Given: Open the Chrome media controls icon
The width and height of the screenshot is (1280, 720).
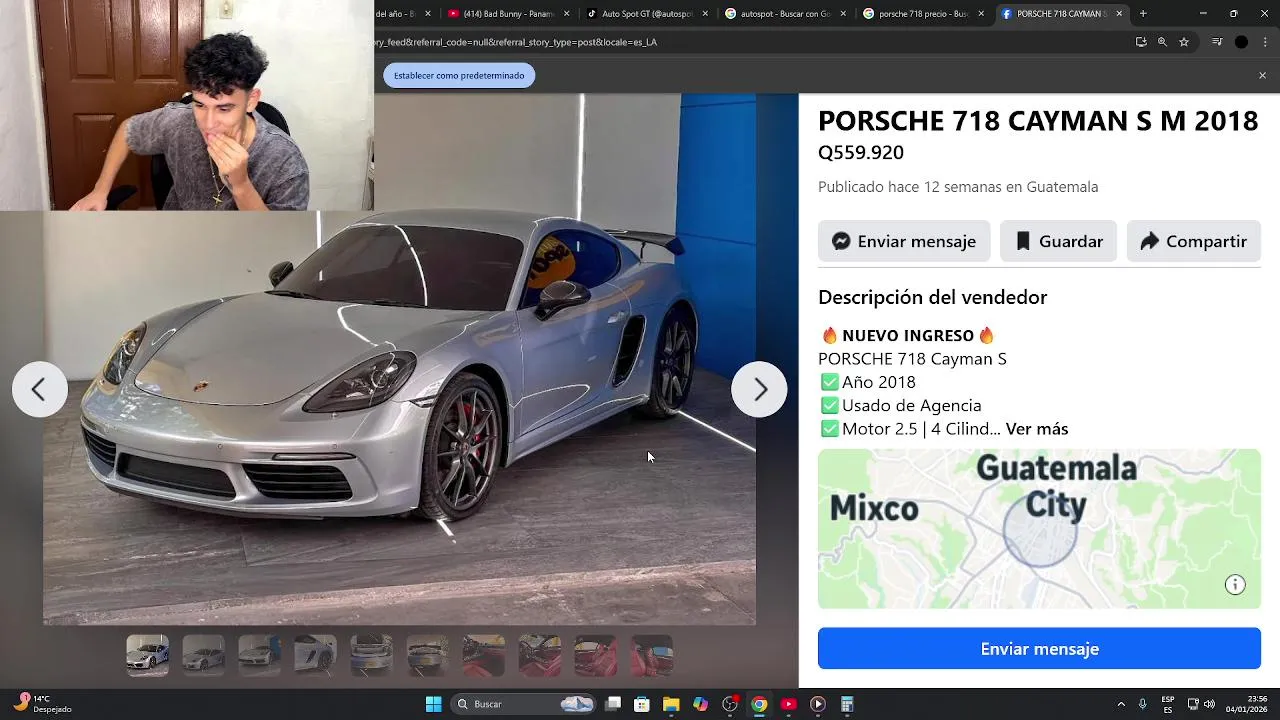Looking at the screenshot, I should (x=1217, y=42).
